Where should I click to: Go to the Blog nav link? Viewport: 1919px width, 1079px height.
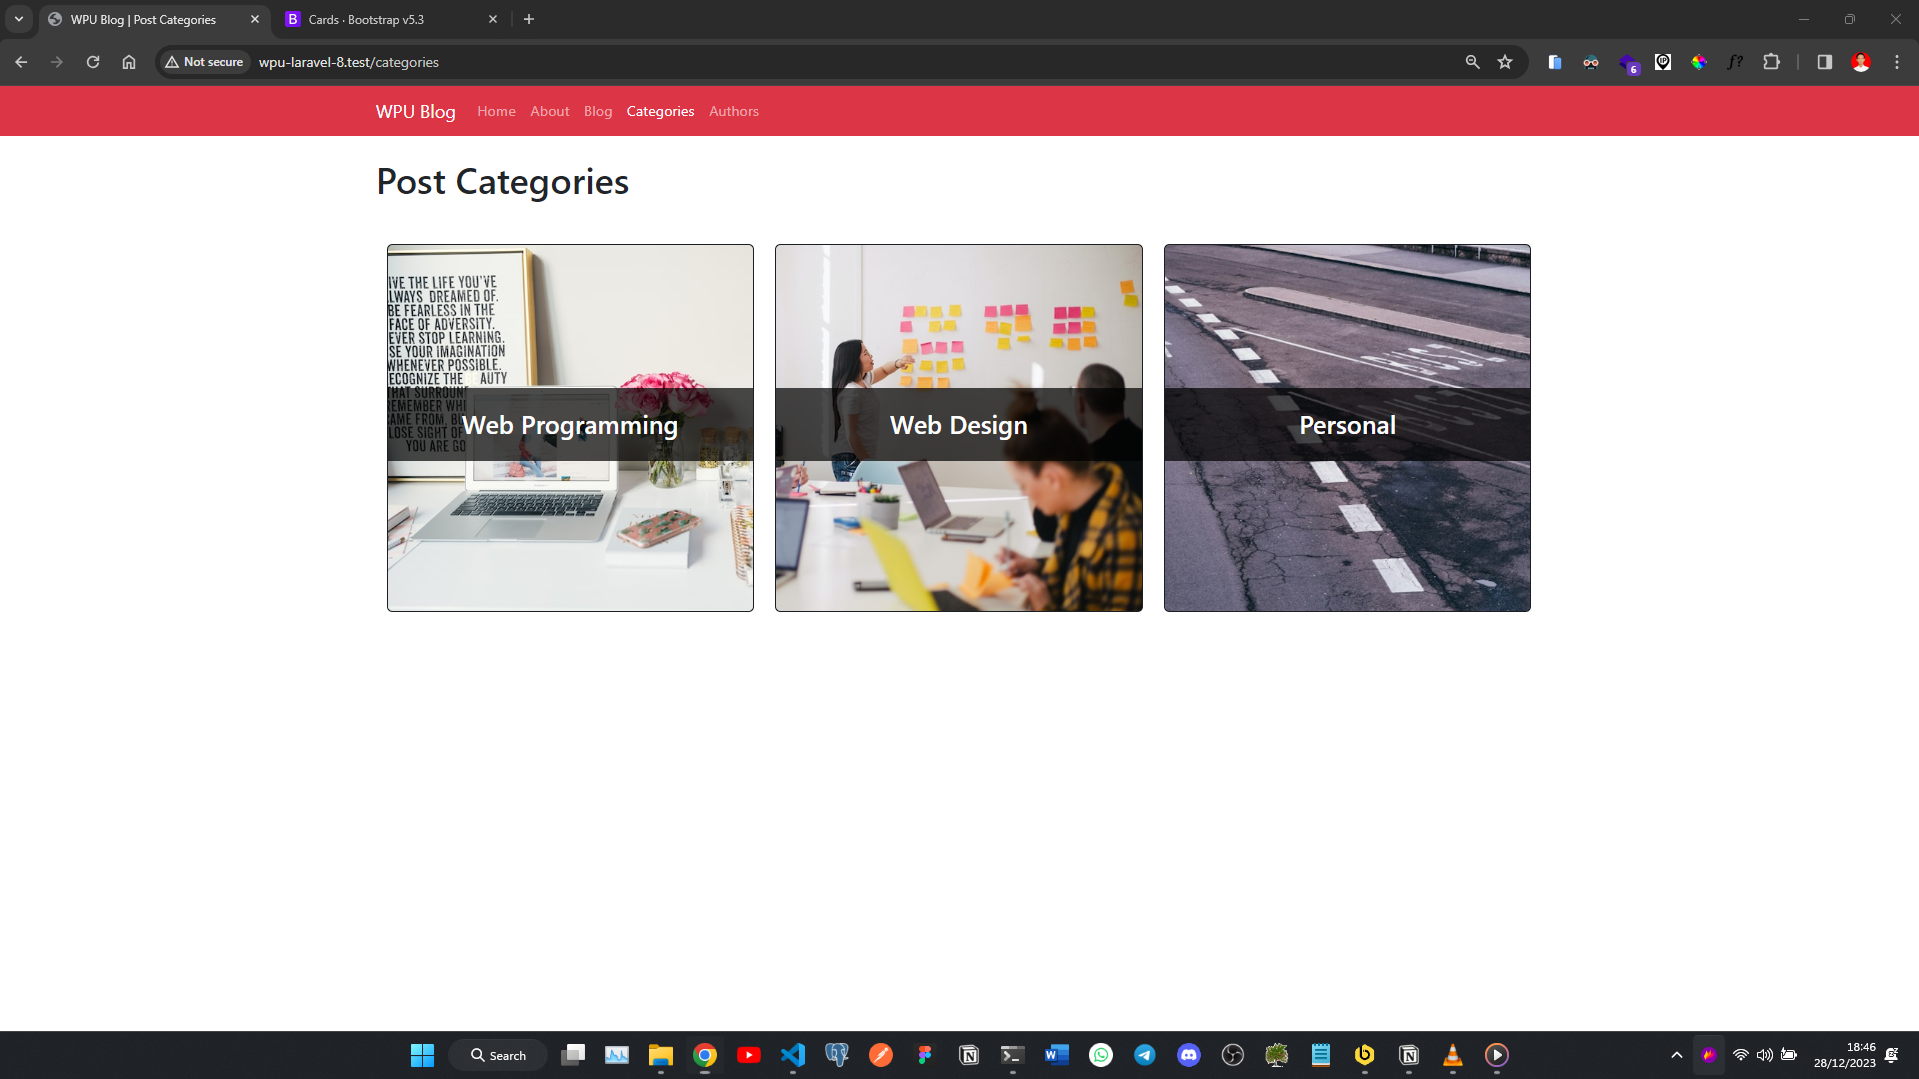(x=597, y=111)
